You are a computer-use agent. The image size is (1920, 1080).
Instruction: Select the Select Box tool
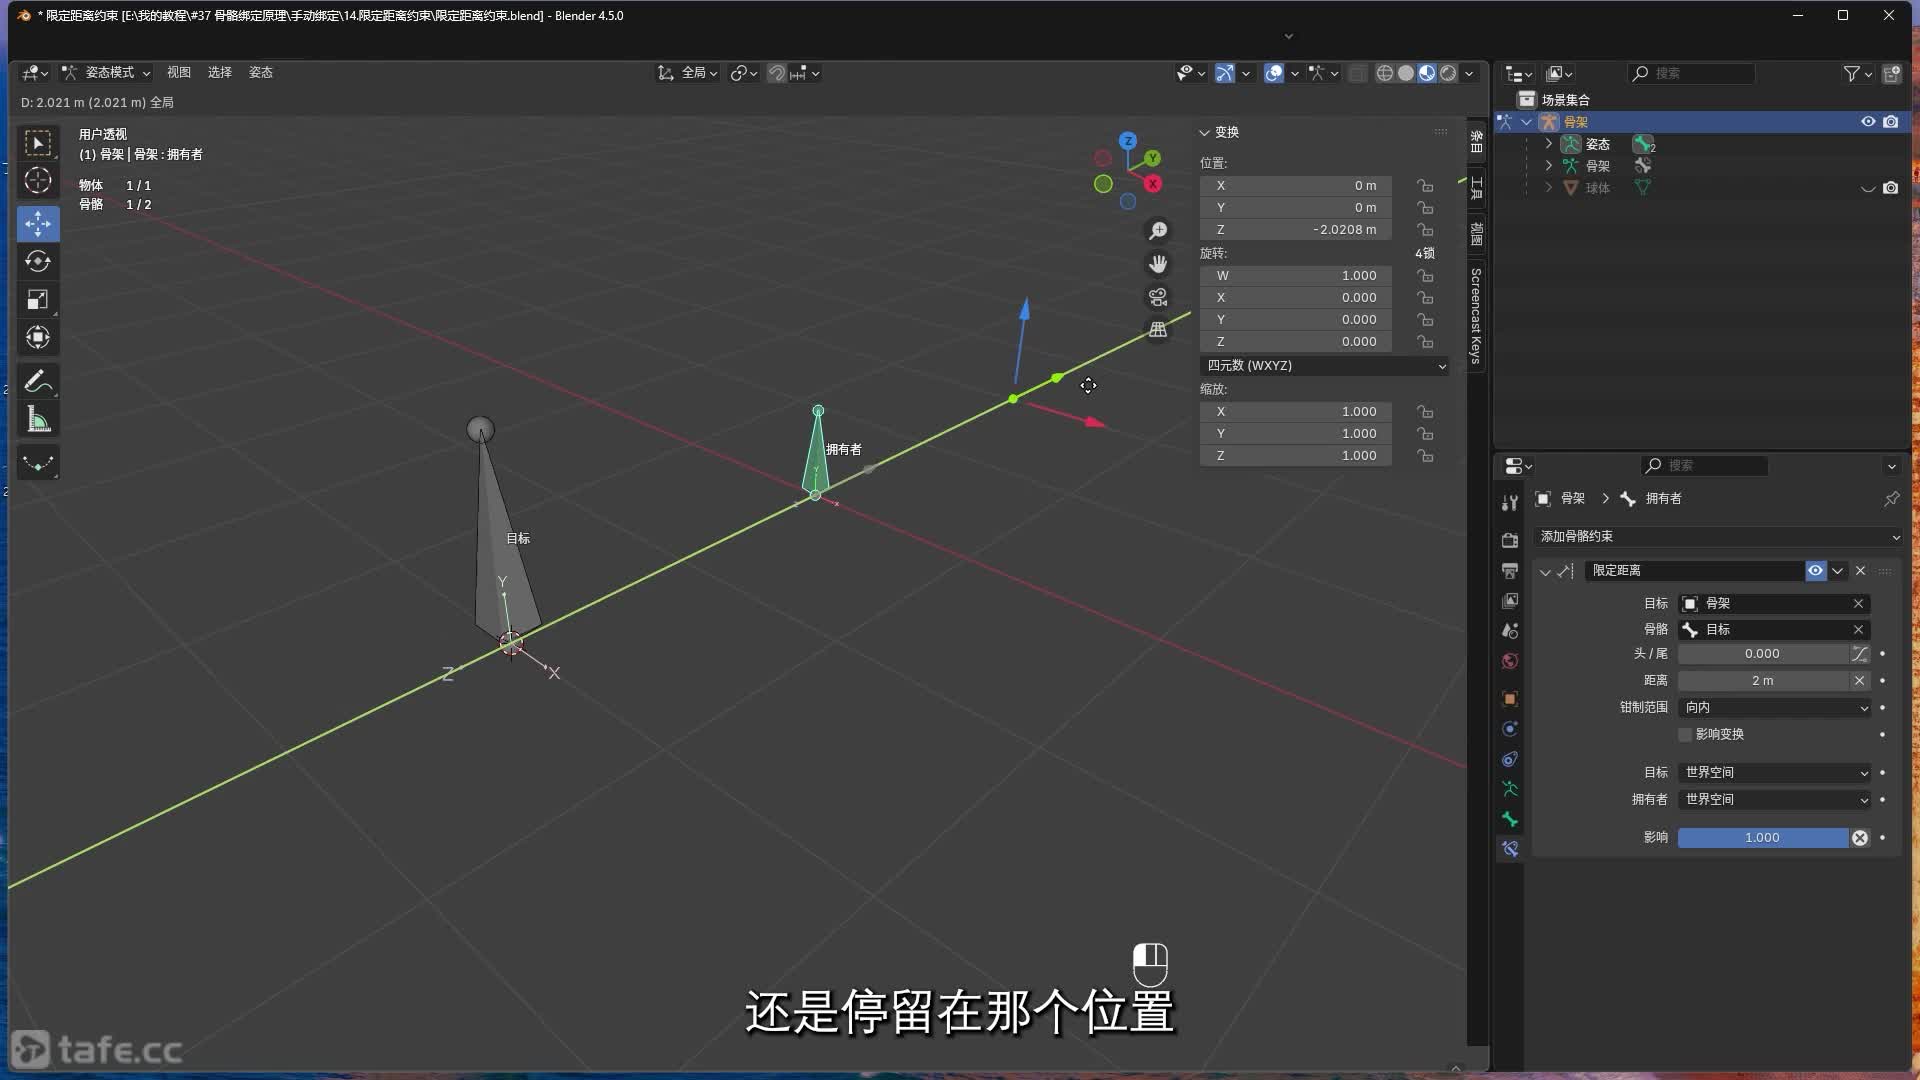point(38,143)
